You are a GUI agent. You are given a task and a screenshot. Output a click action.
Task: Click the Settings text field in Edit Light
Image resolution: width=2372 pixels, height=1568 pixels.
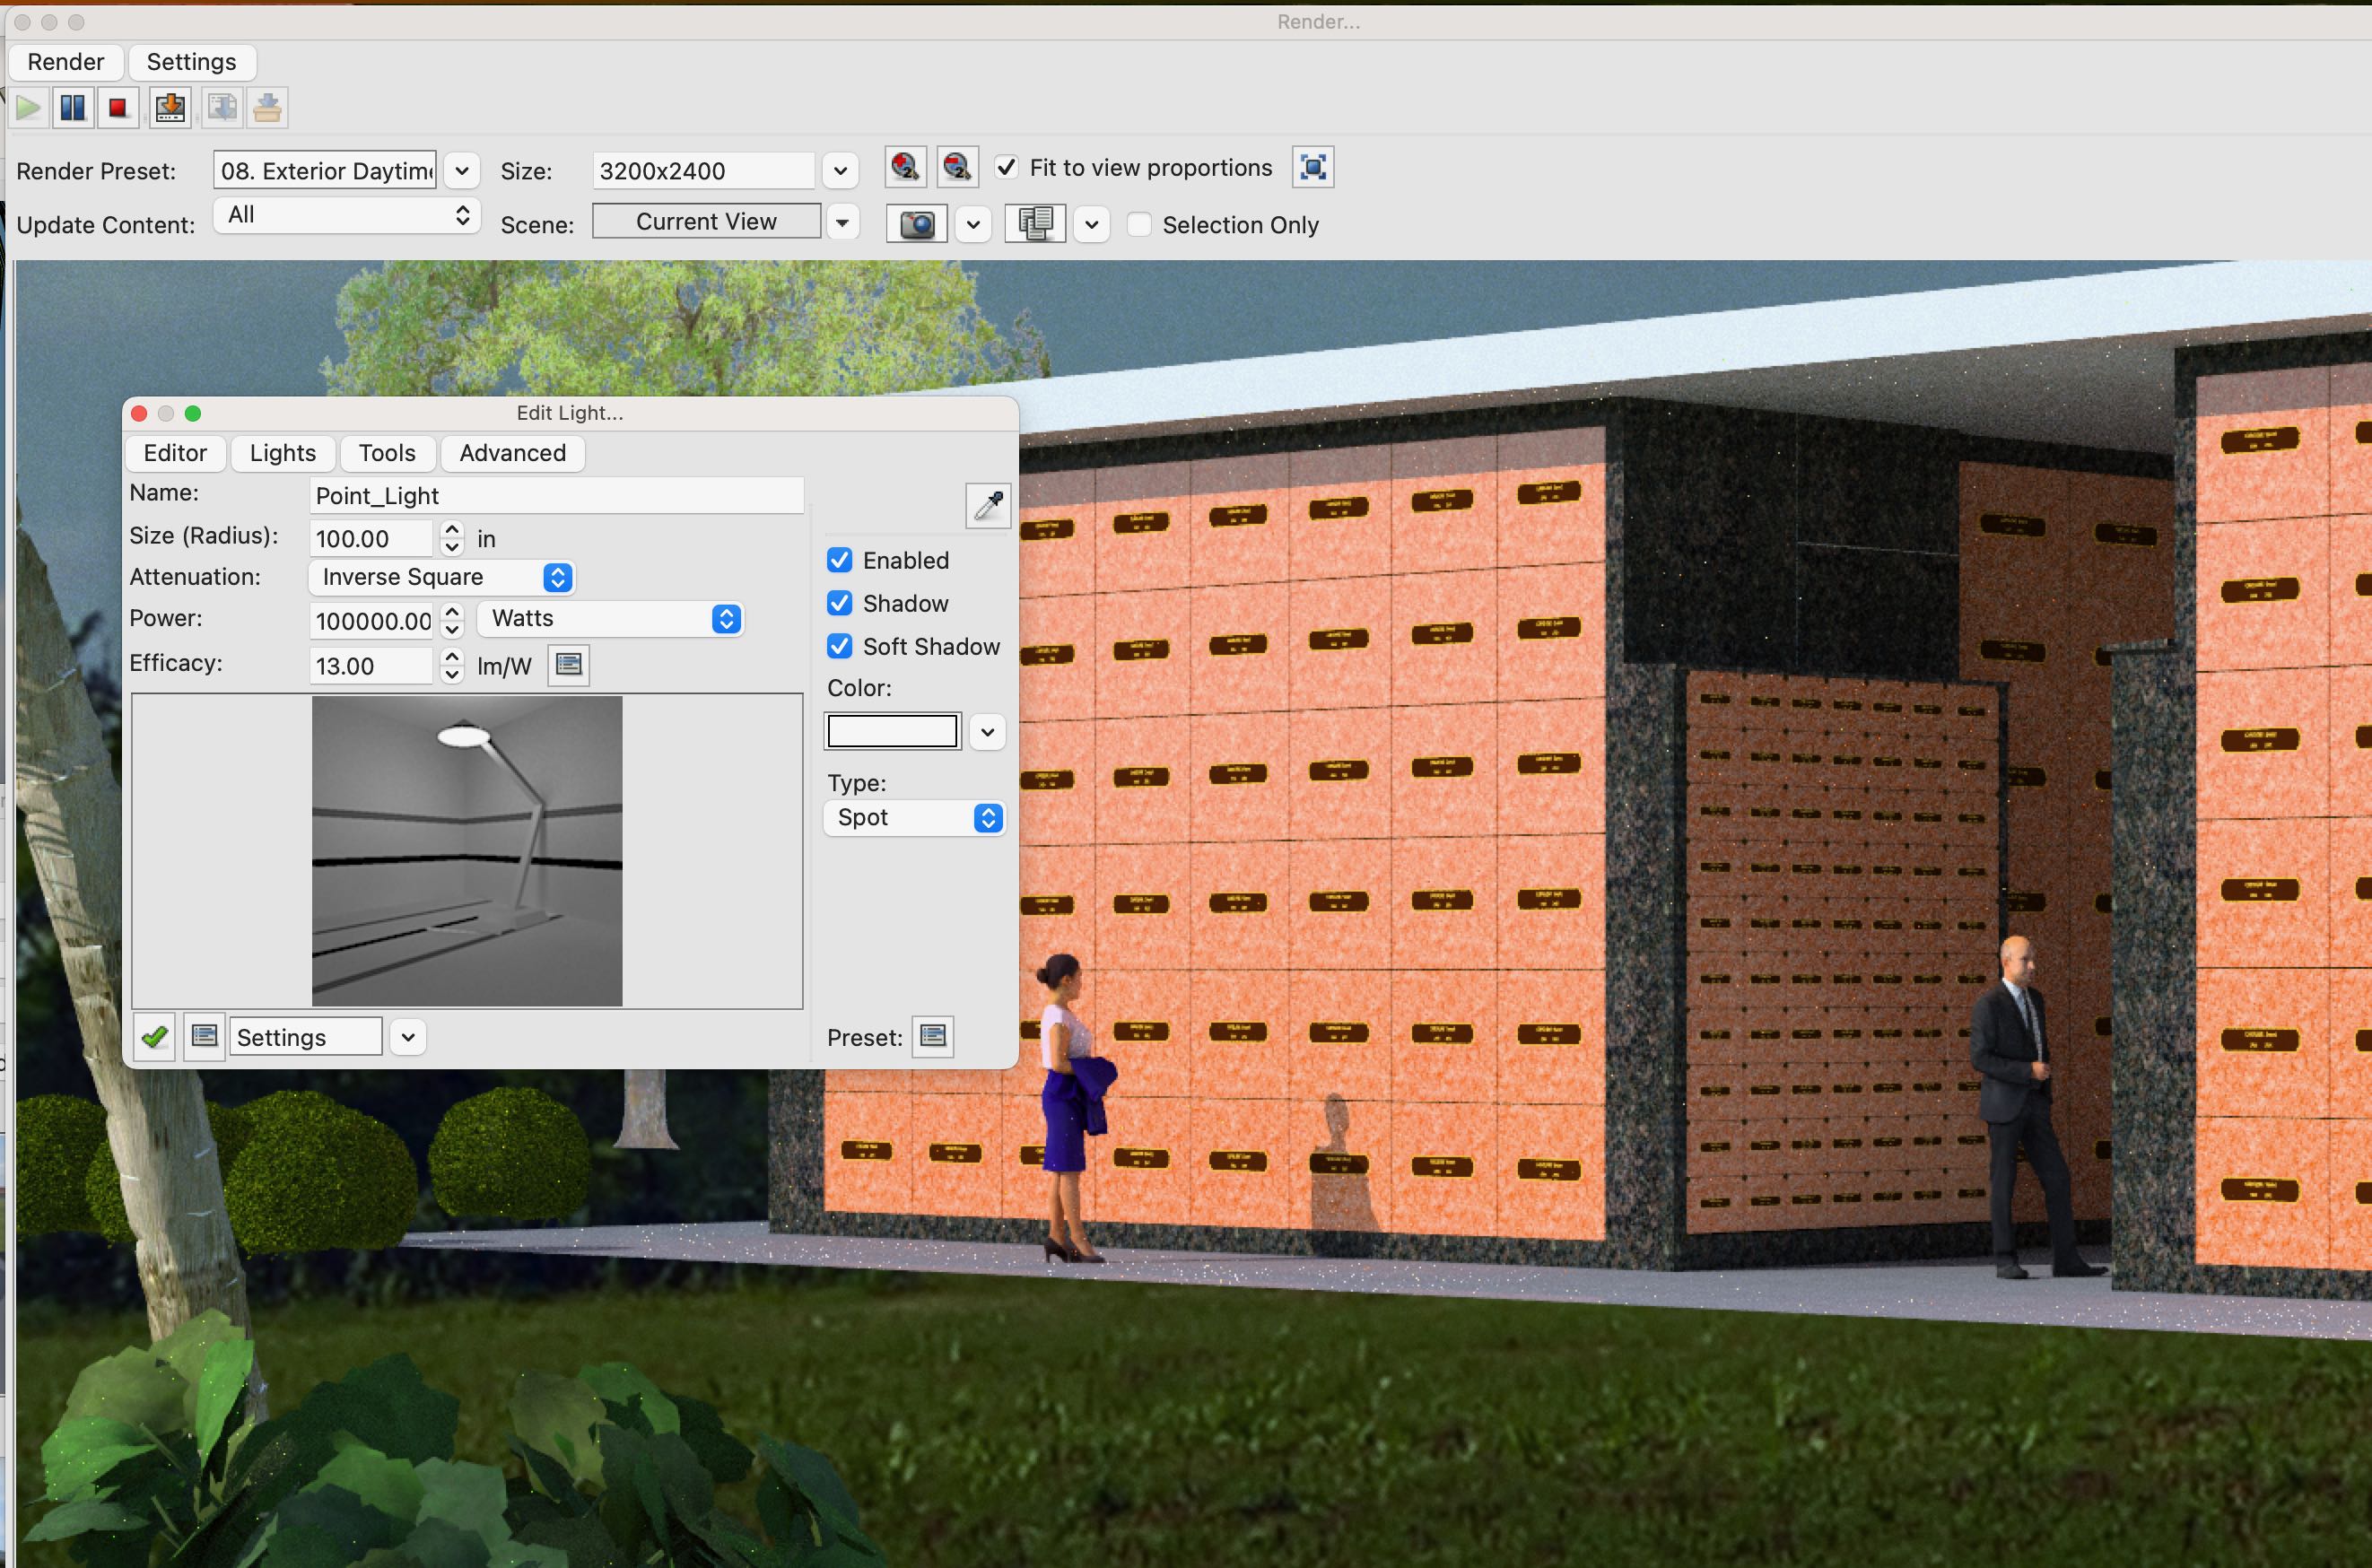pos(306,1037)
